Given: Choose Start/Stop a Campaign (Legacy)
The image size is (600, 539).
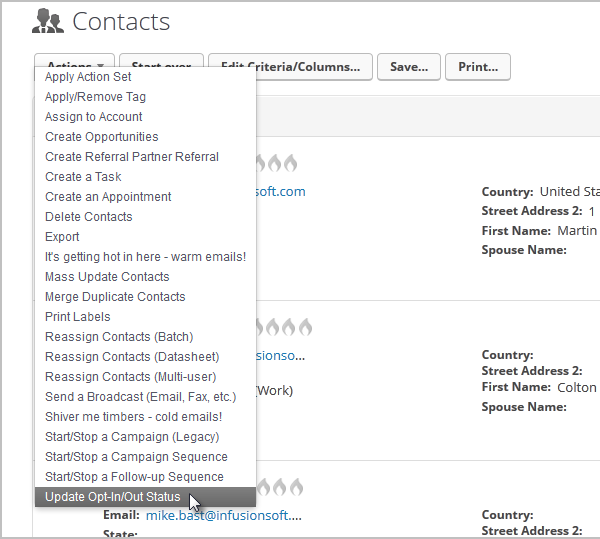Looking at the screenshot, I should [145, 436].
